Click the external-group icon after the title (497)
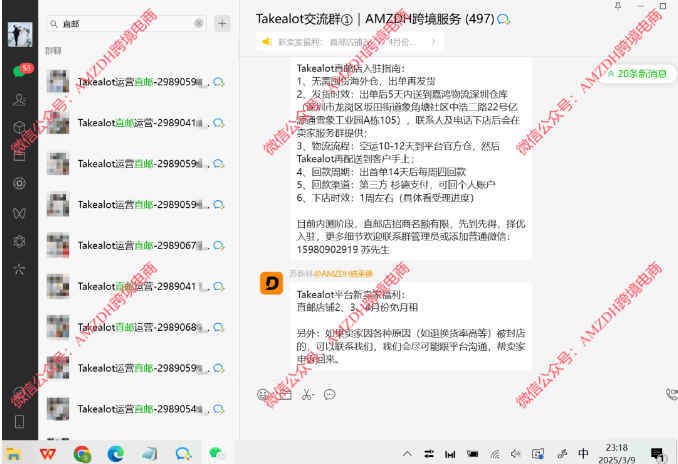678x464 pixels. (504, 19)
